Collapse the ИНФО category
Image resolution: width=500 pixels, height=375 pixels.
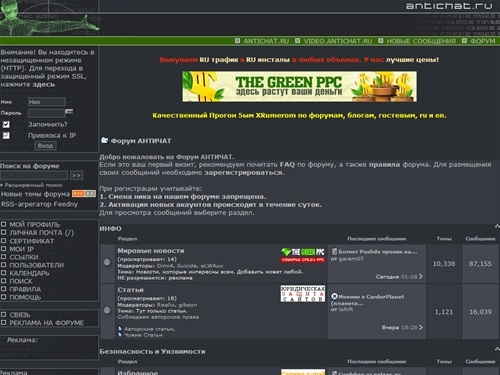497,226
